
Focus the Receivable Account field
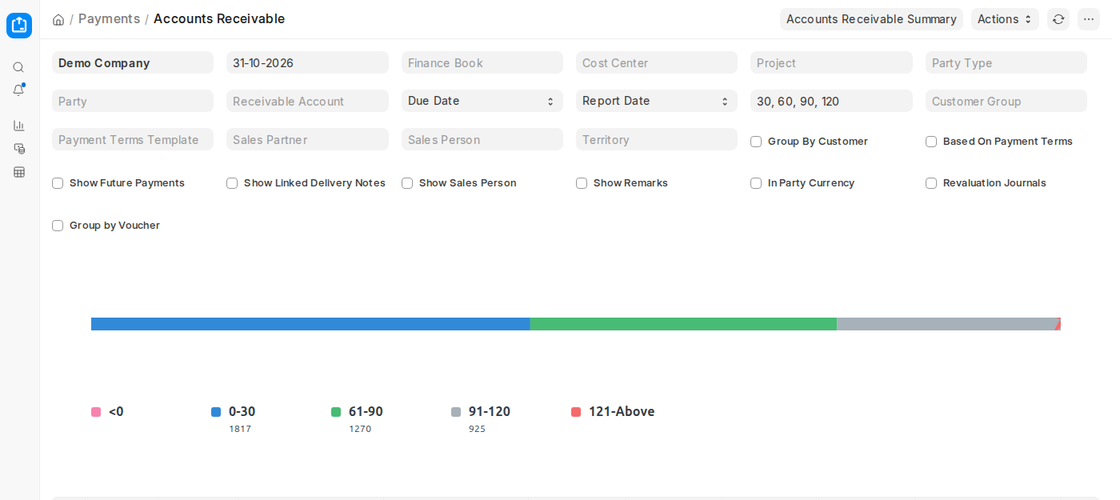[307, 101]
